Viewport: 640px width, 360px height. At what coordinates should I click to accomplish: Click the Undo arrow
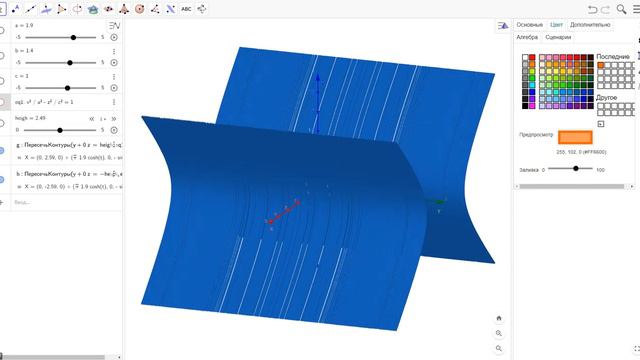pos(592,9)
